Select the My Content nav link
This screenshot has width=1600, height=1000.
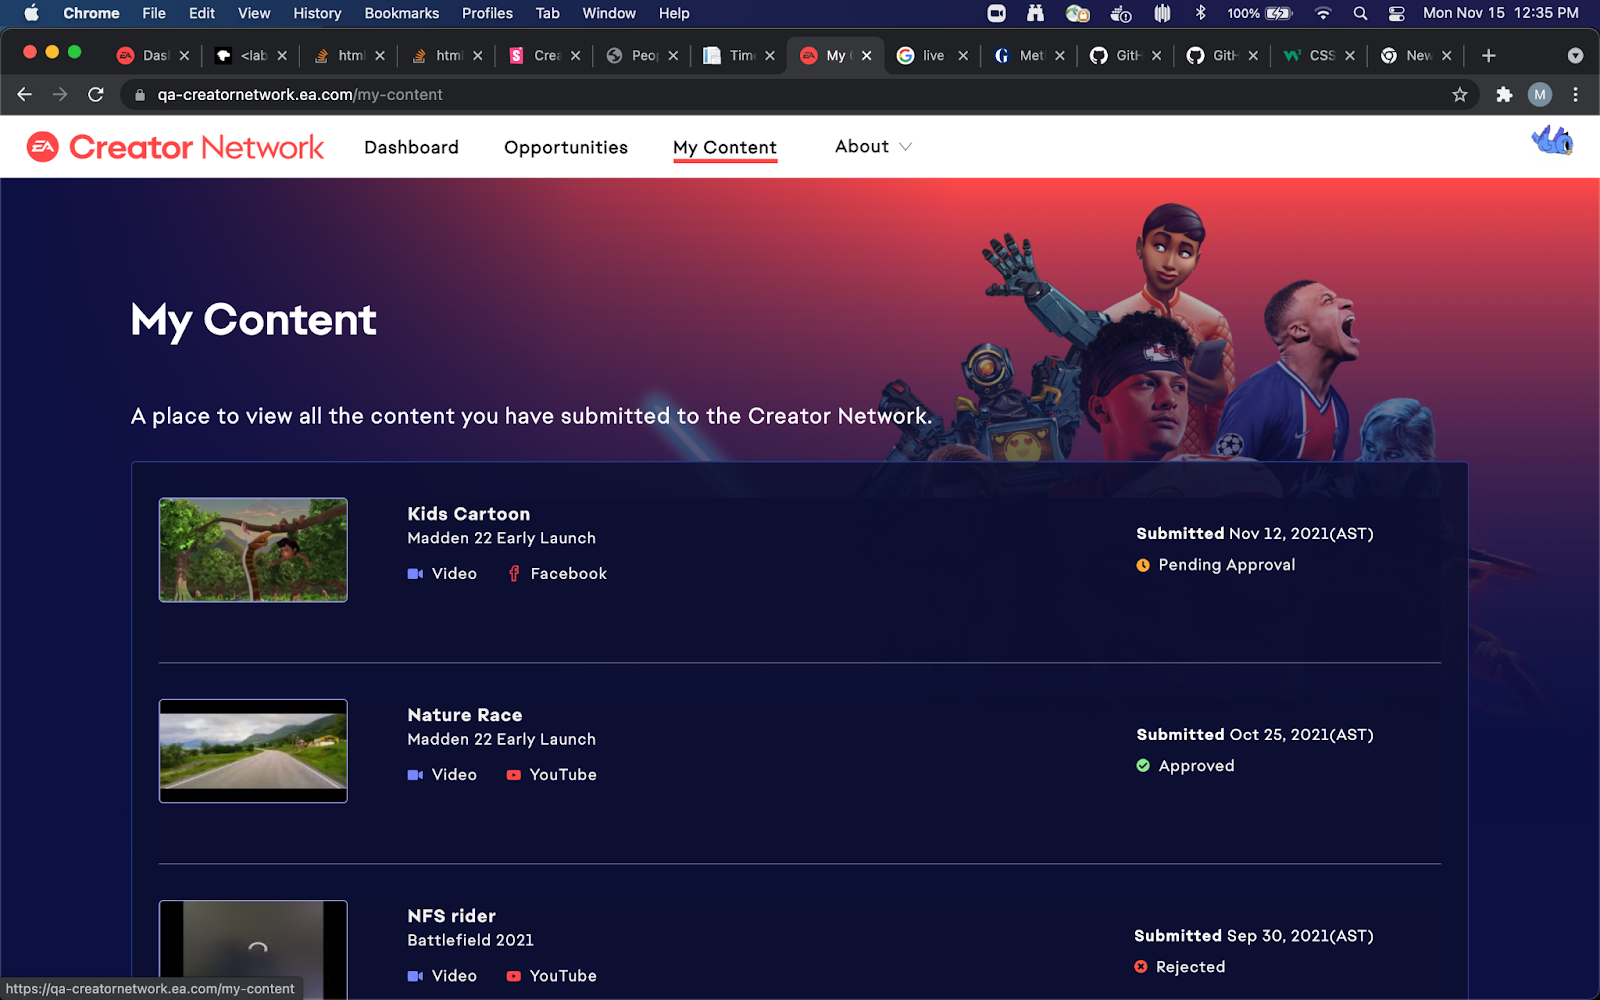(725, 147)
